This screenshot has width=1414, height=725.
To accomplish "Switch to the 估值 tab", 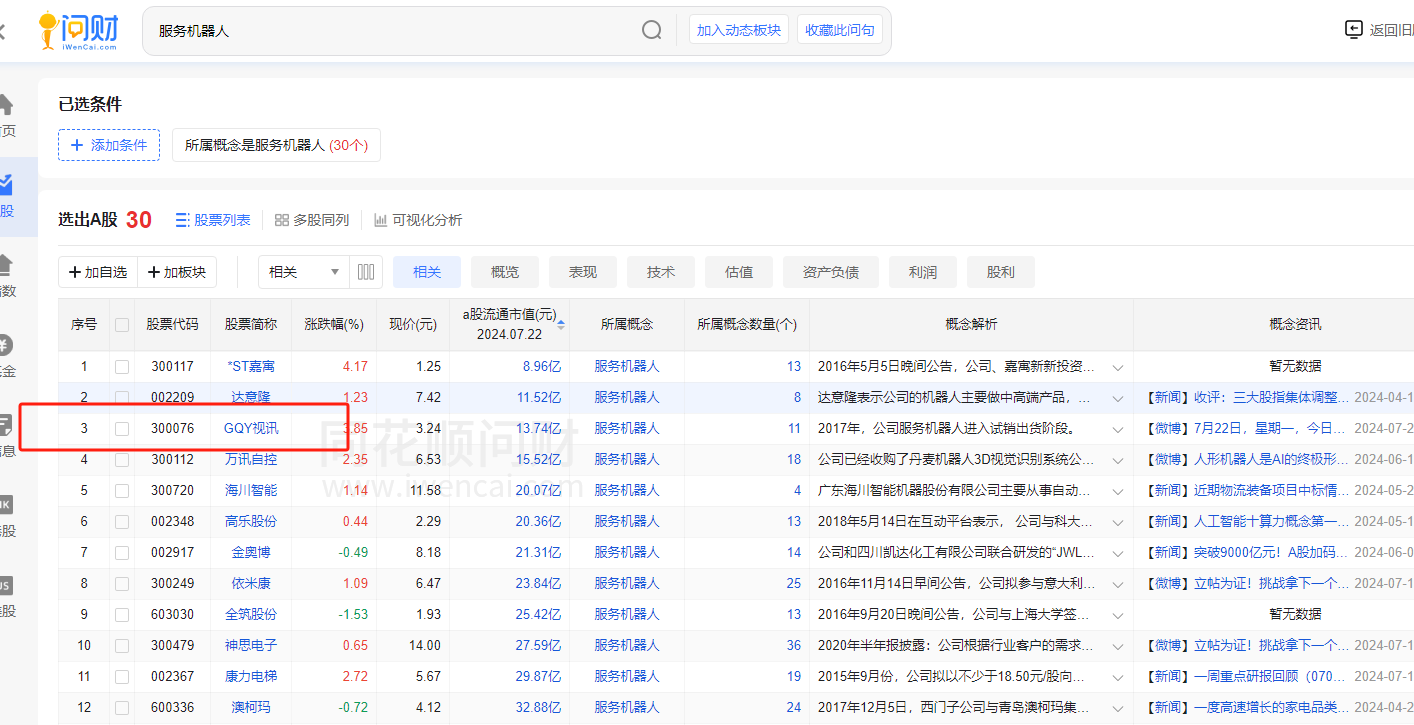I will [739, 272].
